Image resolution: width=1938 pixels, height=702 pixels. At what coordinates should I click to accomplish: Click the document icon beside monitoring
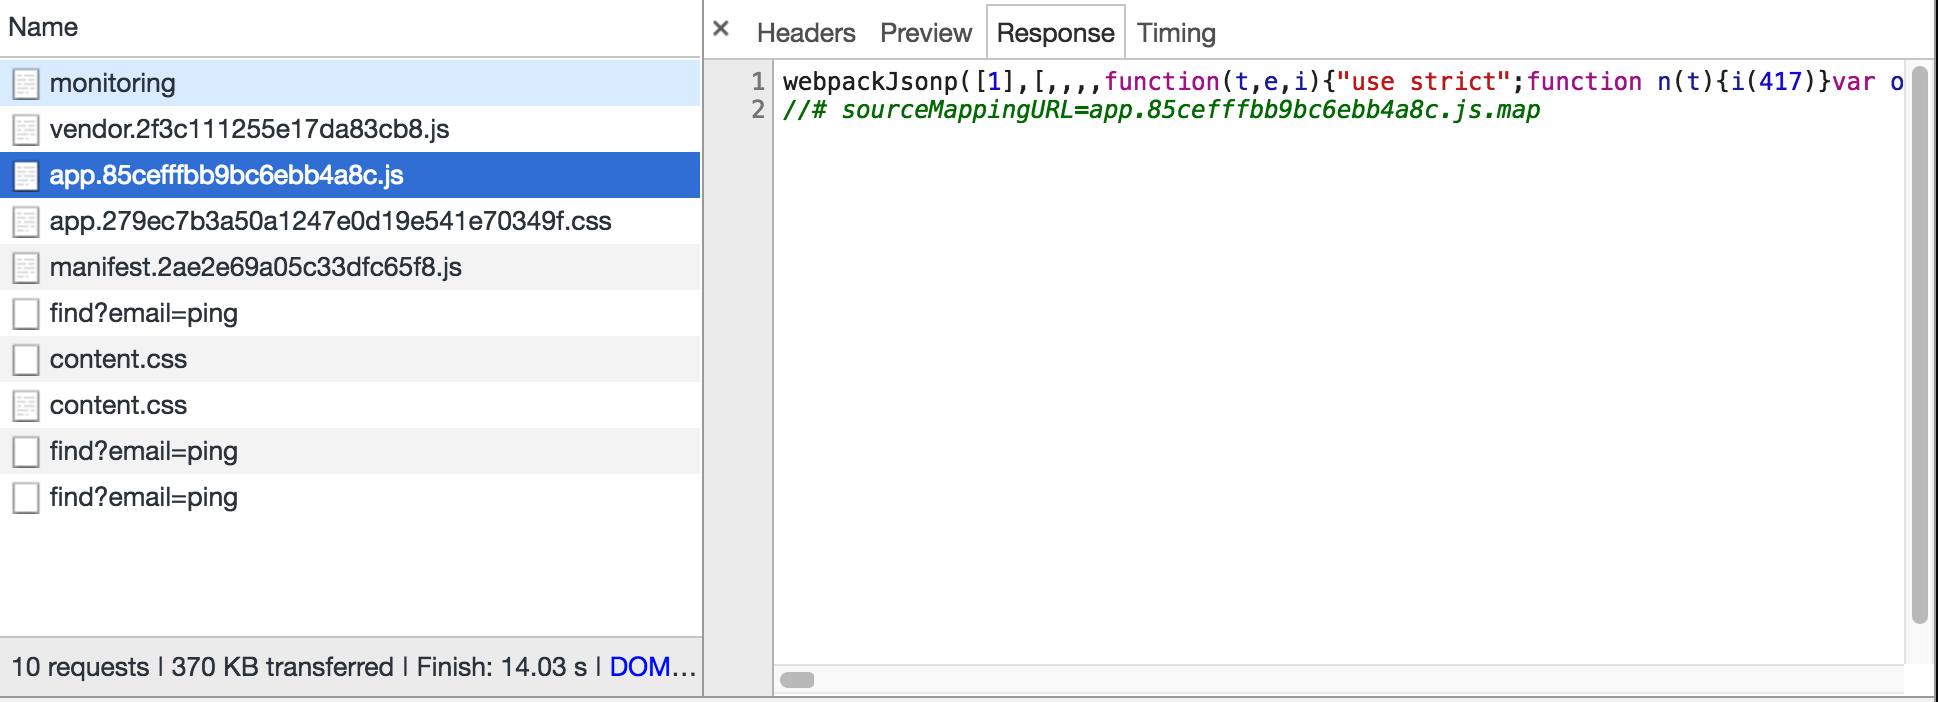pyautogui.click(x=26, y=83)
